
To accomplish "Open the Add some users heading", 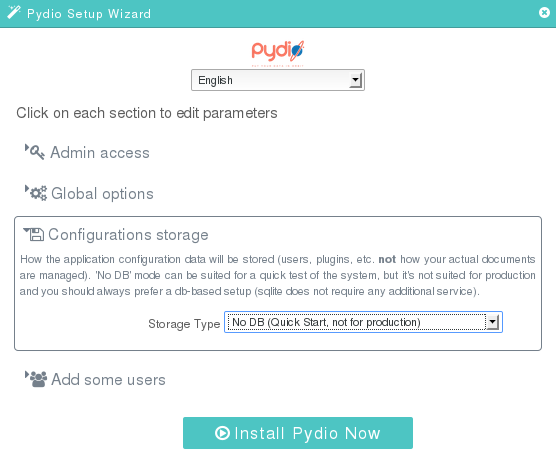I will tap(109, 380).
